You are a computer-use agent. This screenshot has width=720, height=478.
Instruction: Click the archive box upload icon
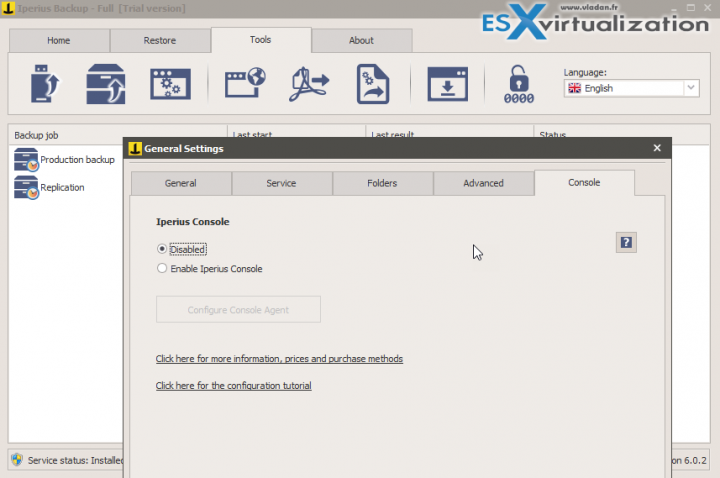click(106, 84)
